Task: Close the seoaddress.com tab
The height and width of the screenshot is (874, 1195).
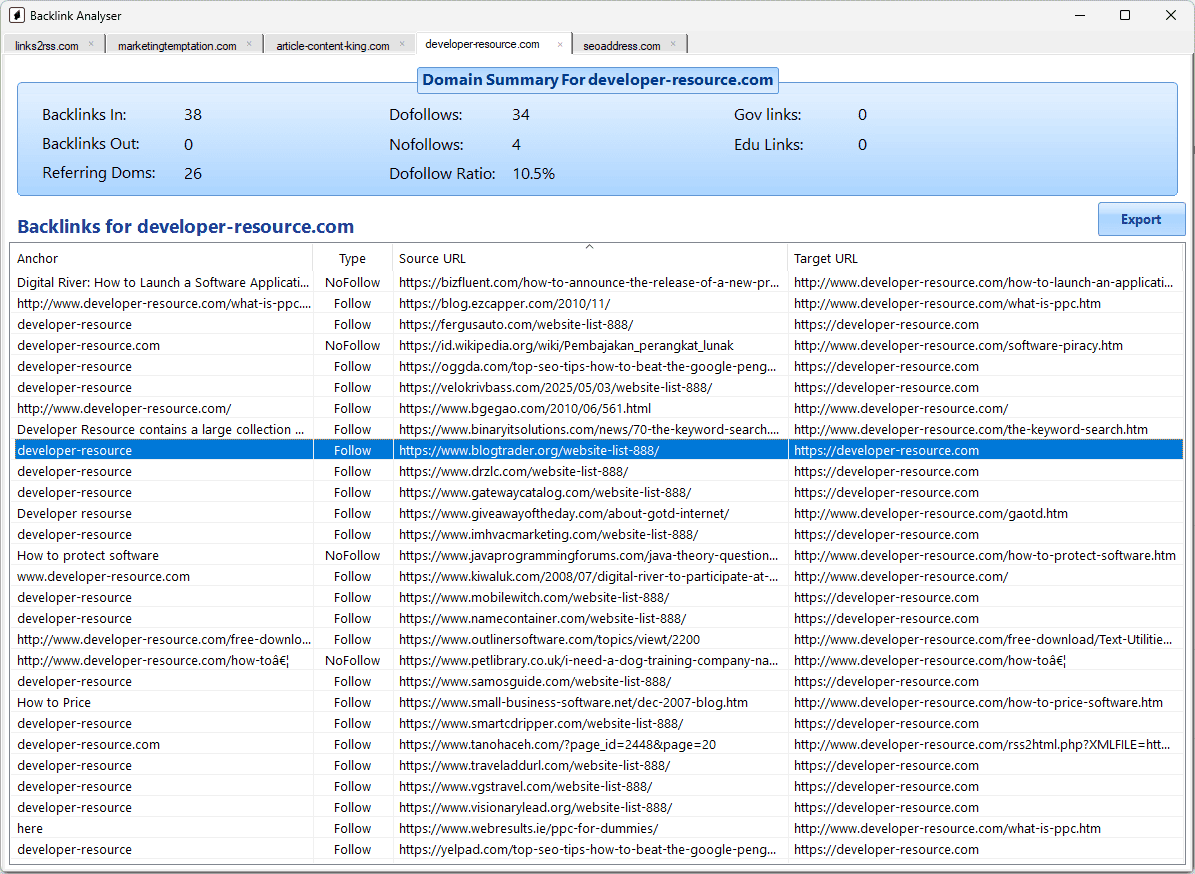Action: click(675, 44)
